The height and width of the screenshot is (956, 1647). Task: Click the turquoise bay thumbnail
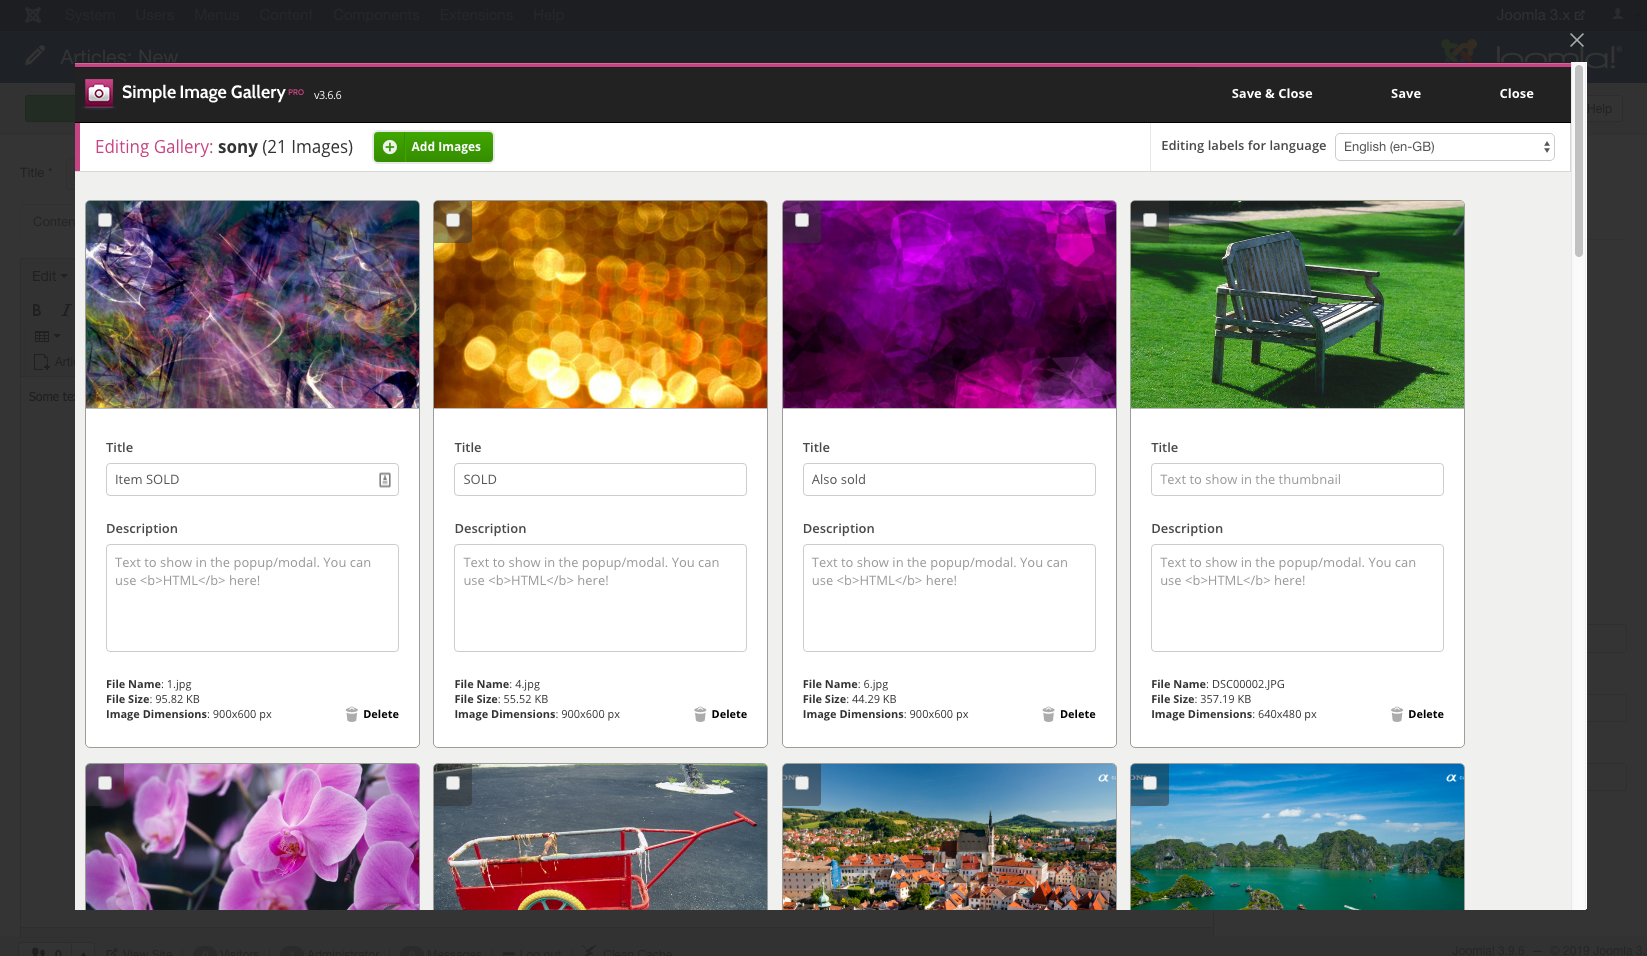pos(1297,837)
